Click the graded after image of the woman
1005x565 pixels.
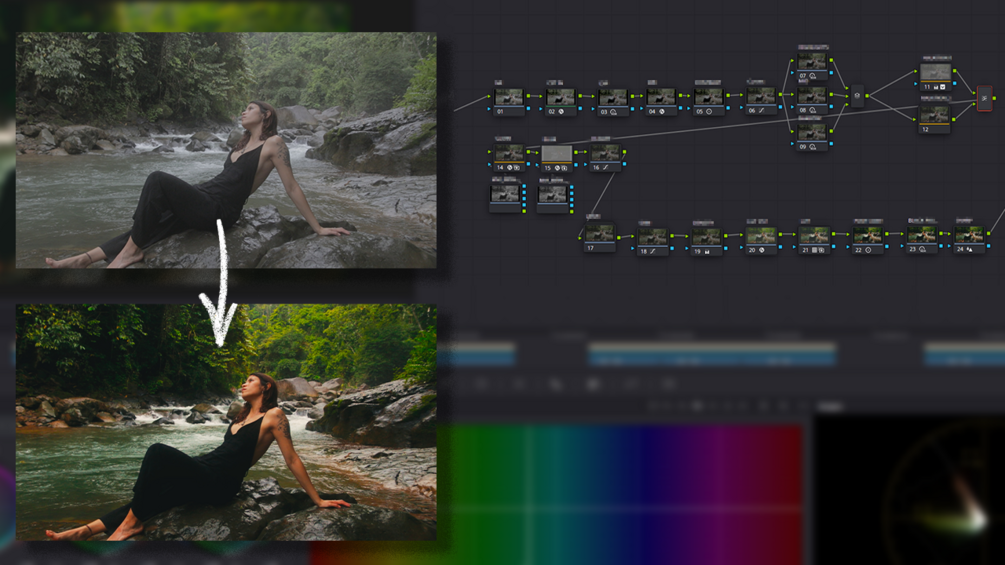(226, 422)
